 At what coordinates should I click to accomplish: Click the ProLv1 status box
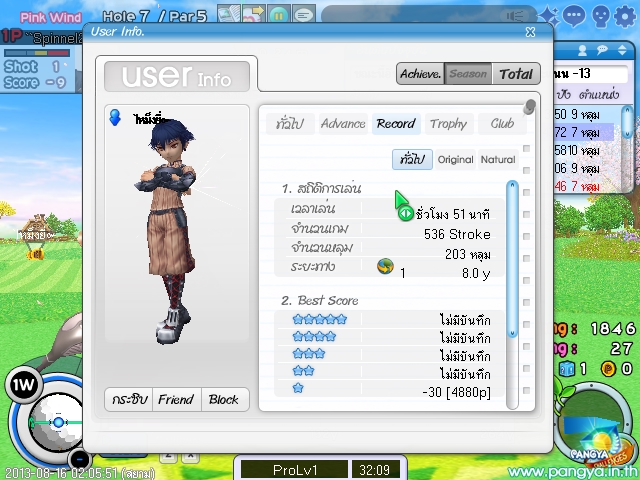(x=294, y=470)
